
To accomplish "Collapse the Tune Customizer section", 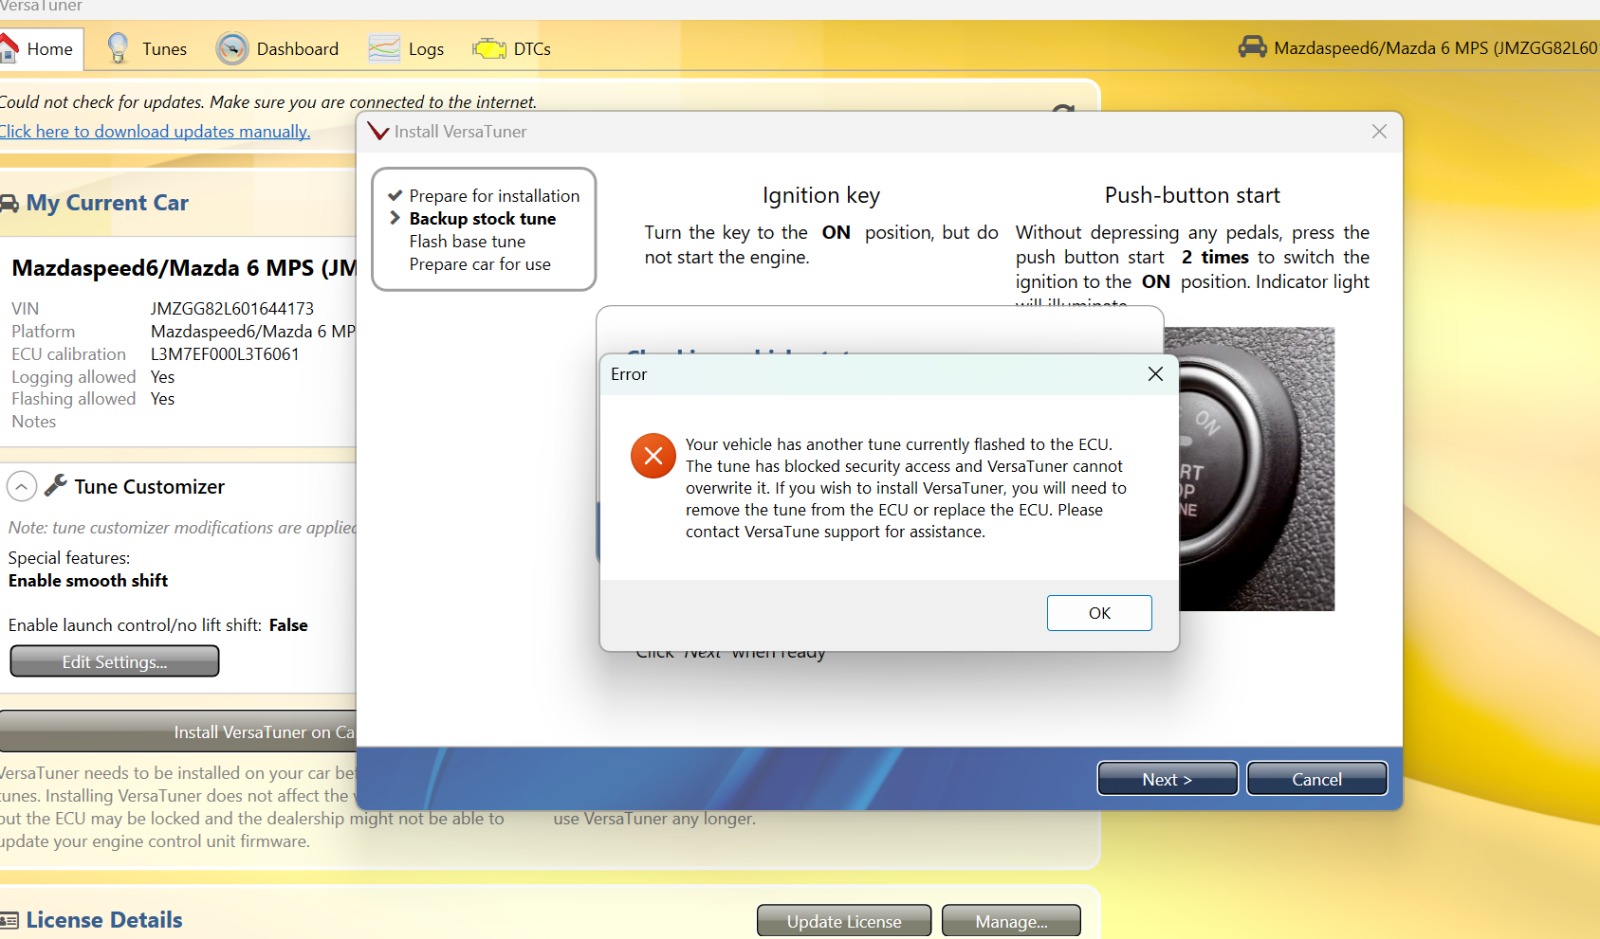I will 22,486.
